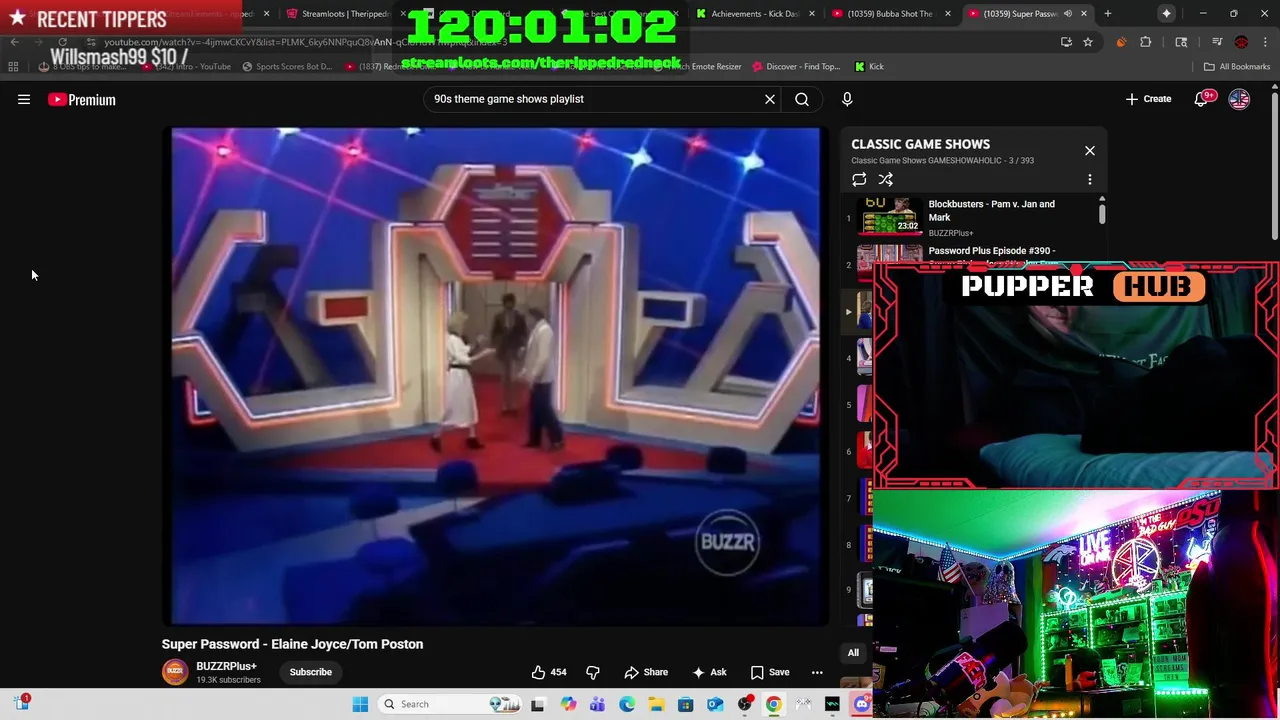
Task: Mute the Super Password tab audio
Action: click(1068, 14)
